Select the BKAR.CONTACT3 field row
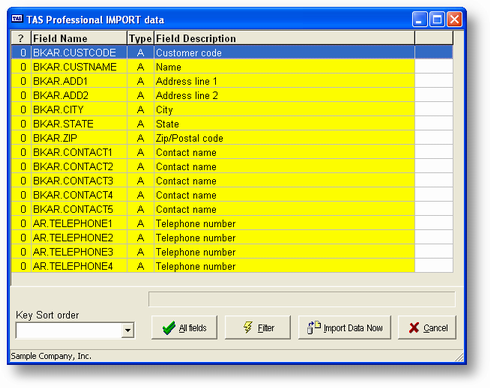490x388 pixels. (x=232, y=181)
